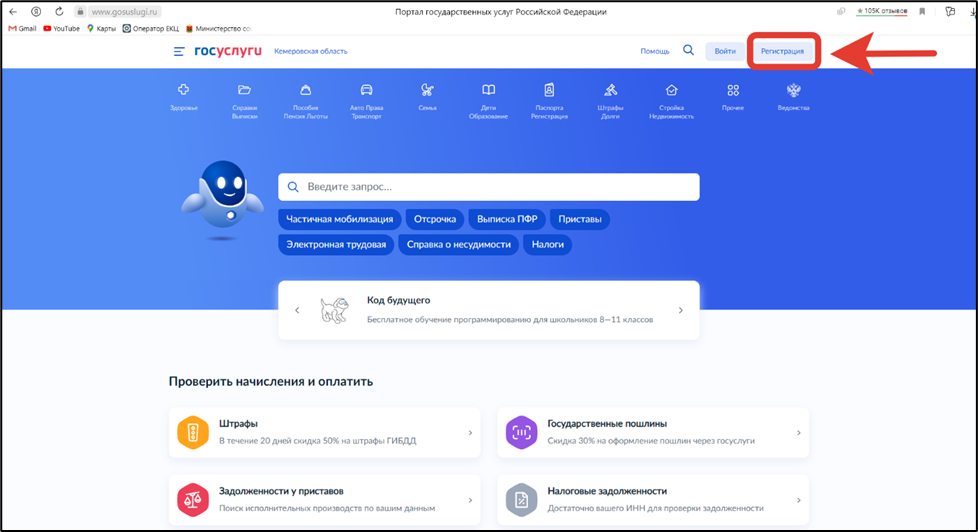Click the Задолженности у приставов title

pyautogui.click(x=281, y=491)
